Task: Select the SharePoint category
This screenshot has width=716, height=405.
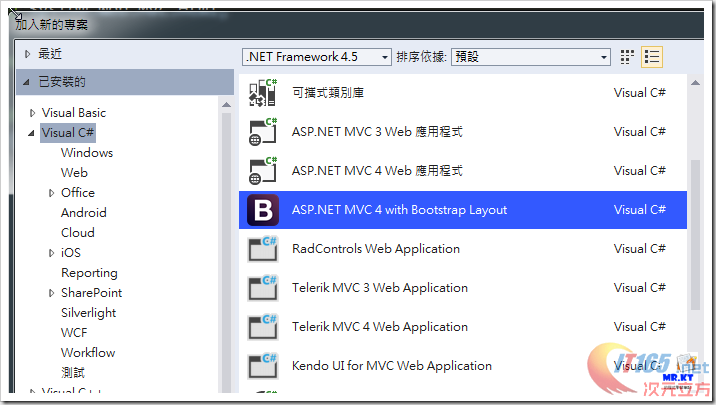Action: 91,293
